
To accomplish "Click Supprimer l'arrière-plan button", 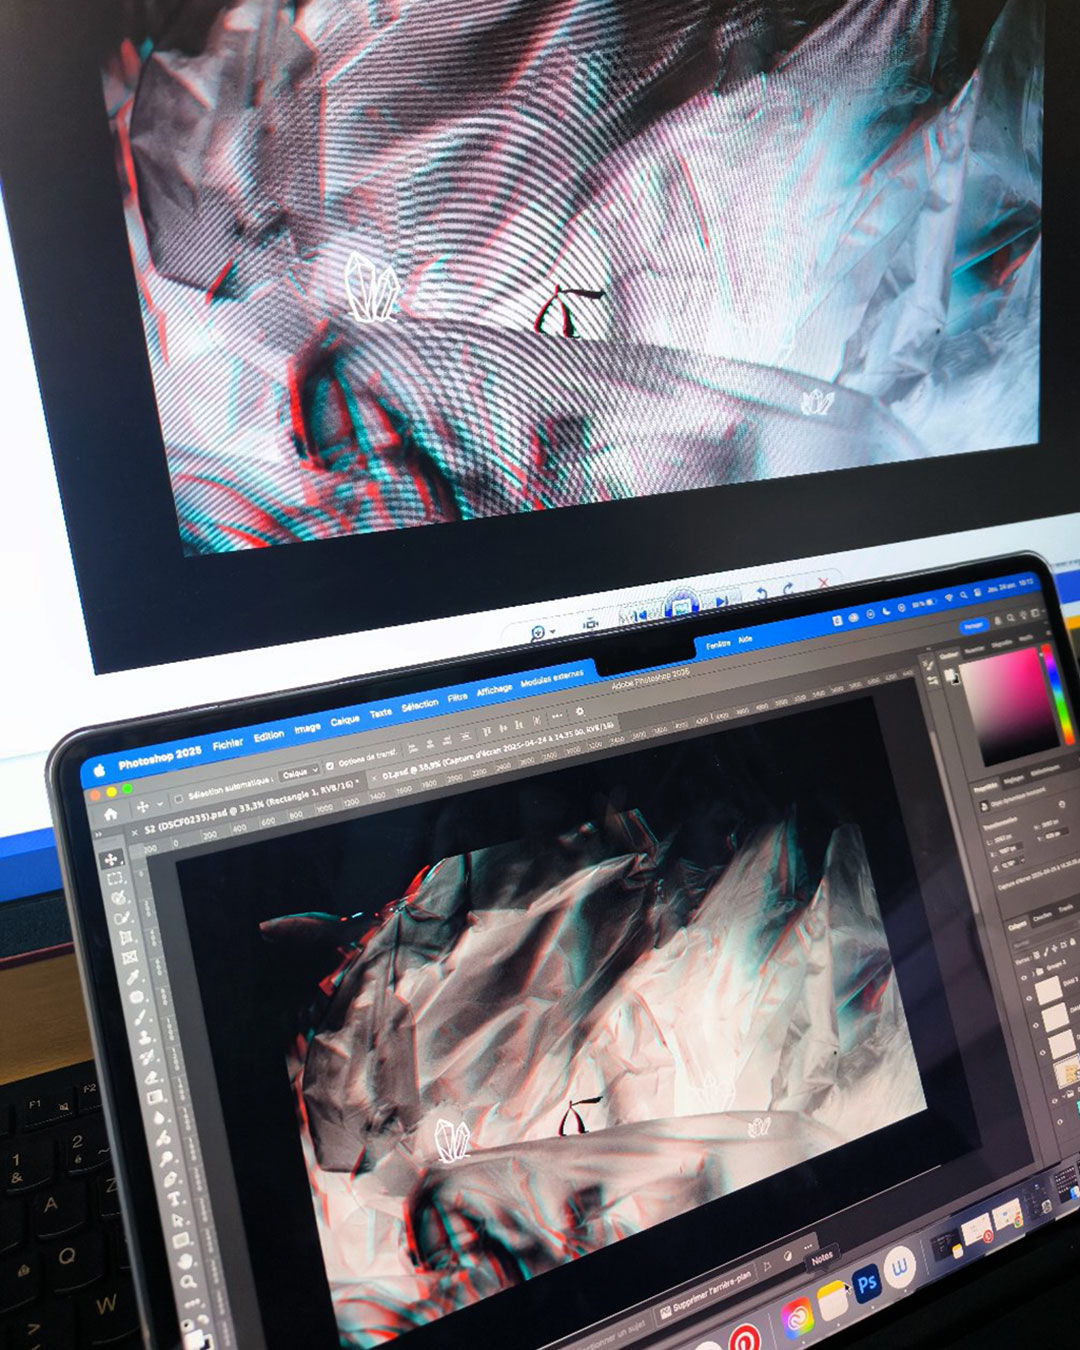I will (x=707, y=1291).
